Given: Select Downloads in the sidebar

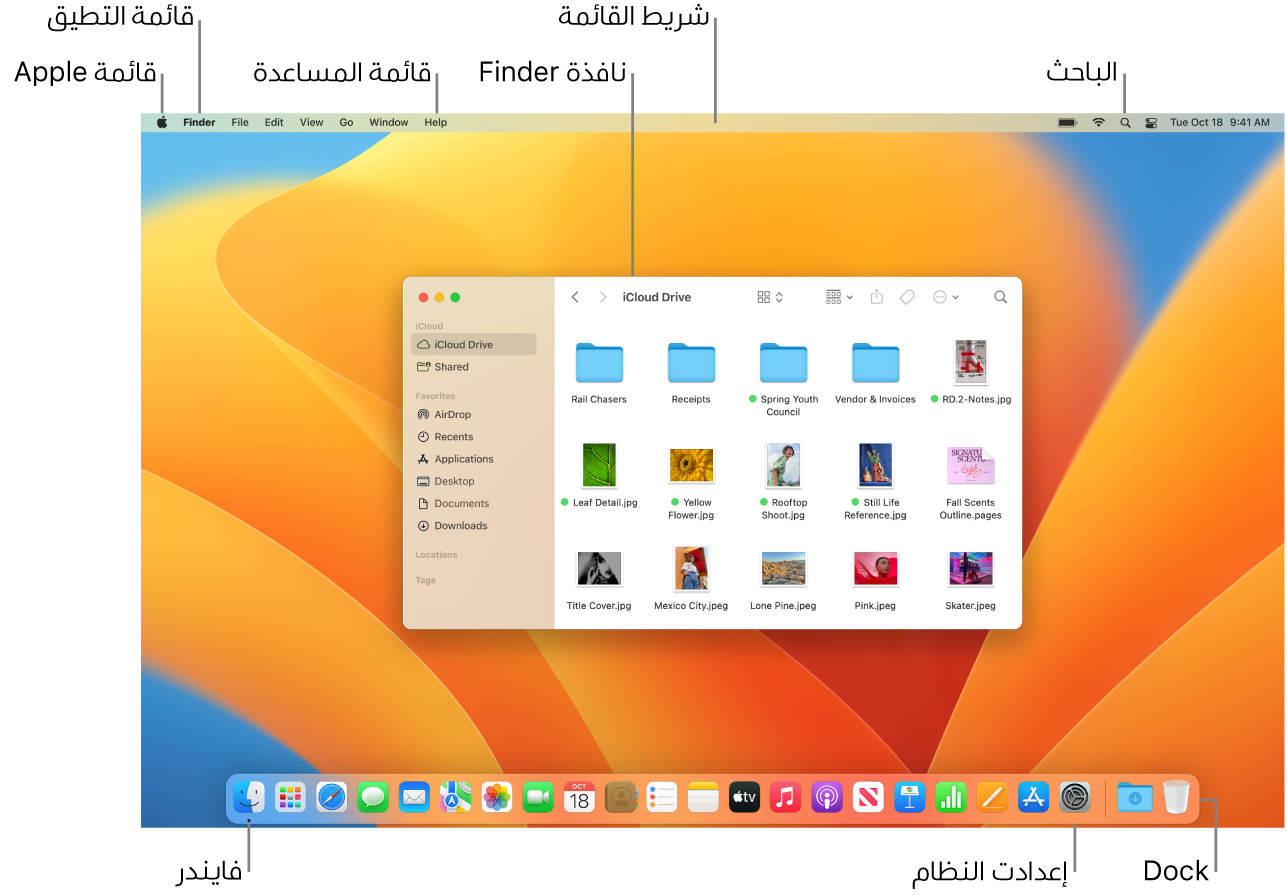Looking at the screenshot, I should pyautogui.click(x=474, y=526).
